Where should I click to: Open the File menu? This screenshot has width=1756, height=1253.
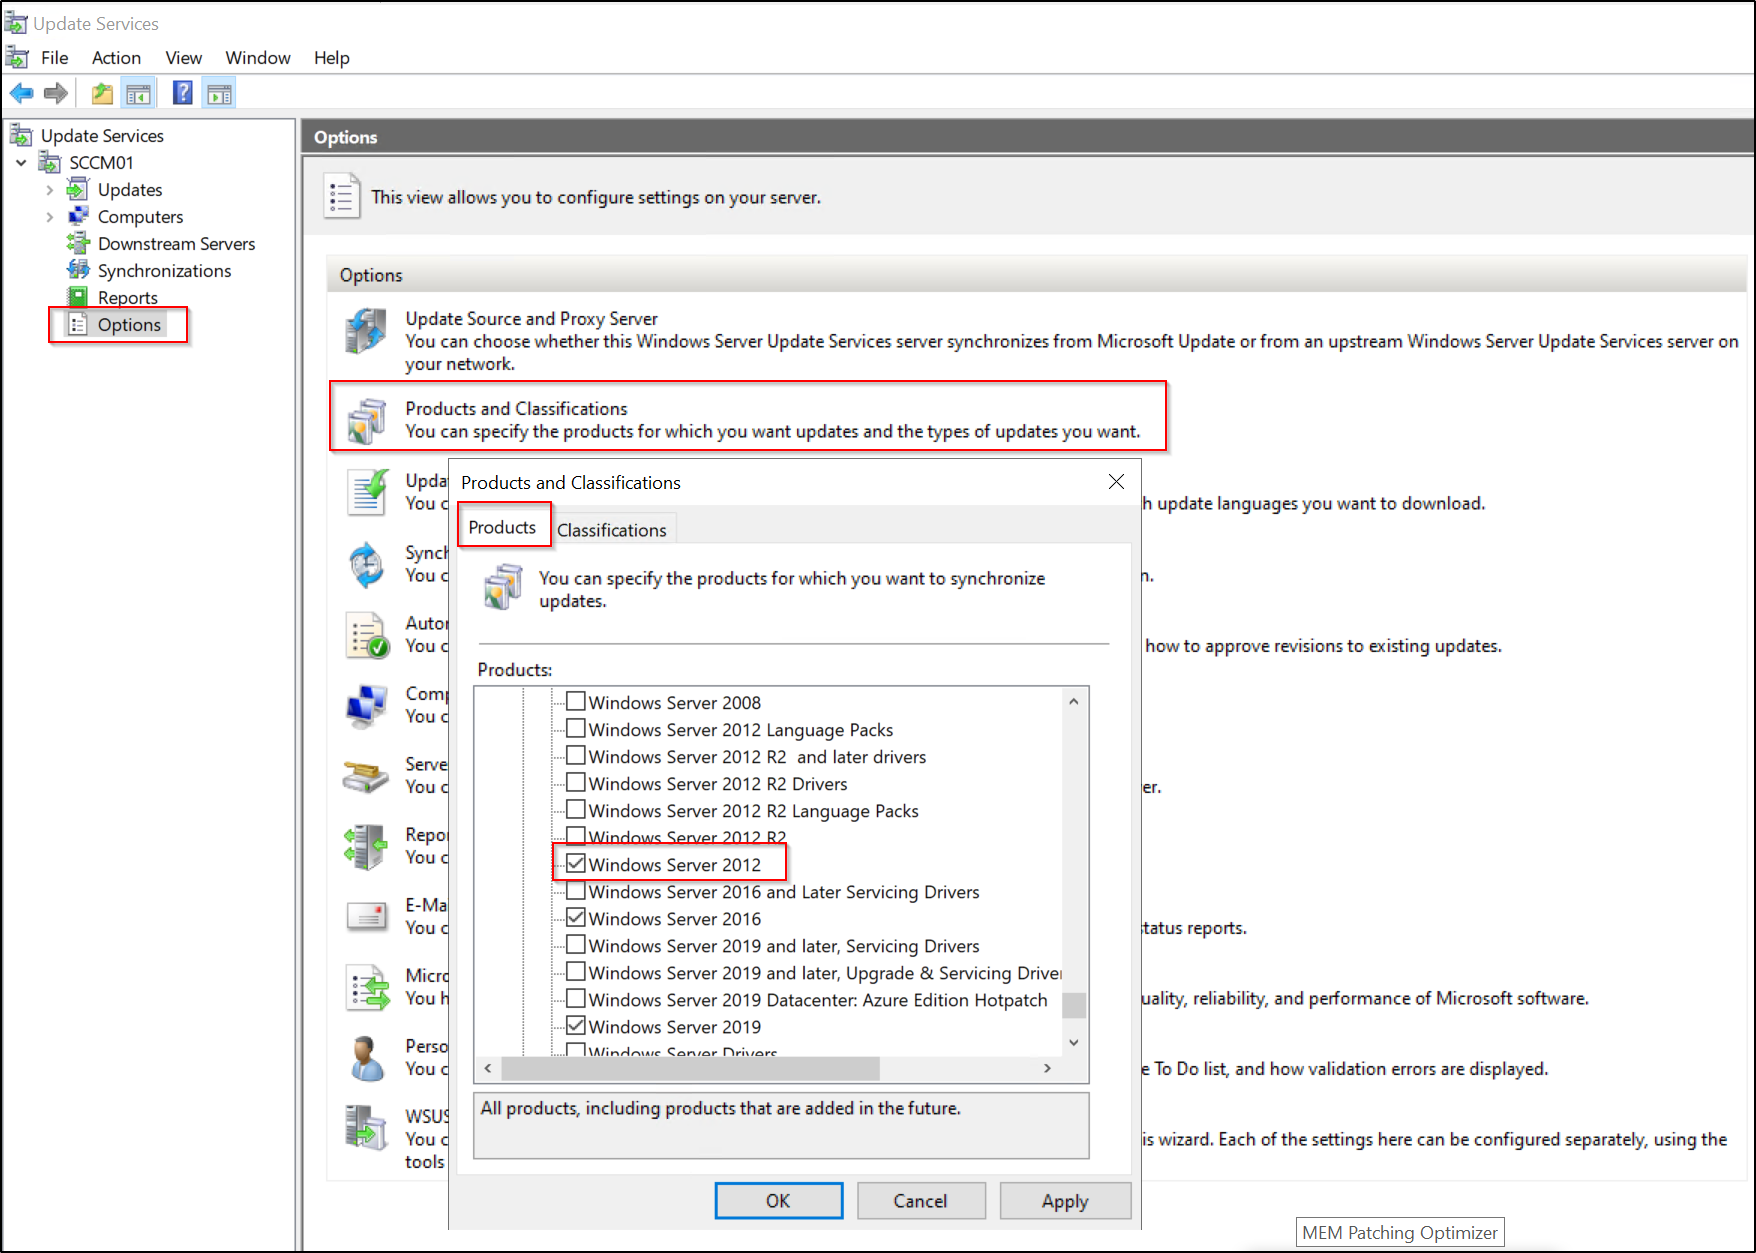tap(54, 58)
